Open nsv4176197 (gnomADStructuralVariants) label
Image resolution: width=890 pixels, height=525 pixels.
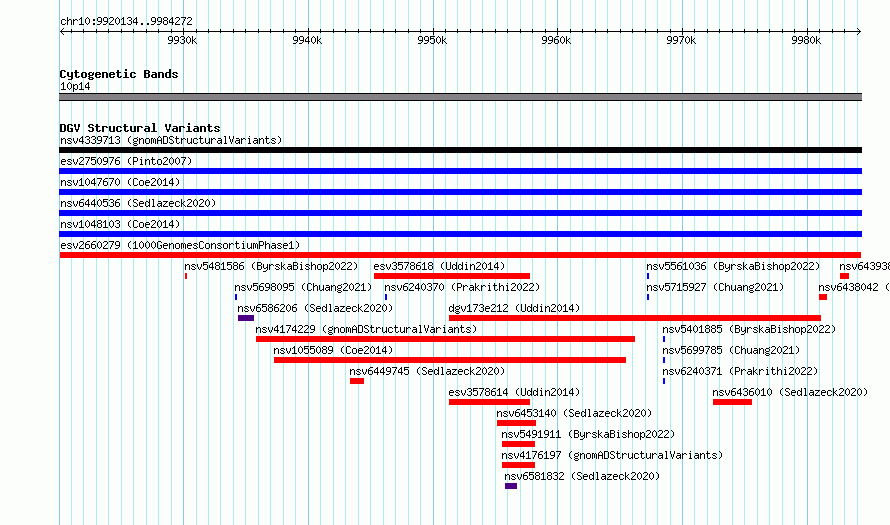tap(612, 455)
